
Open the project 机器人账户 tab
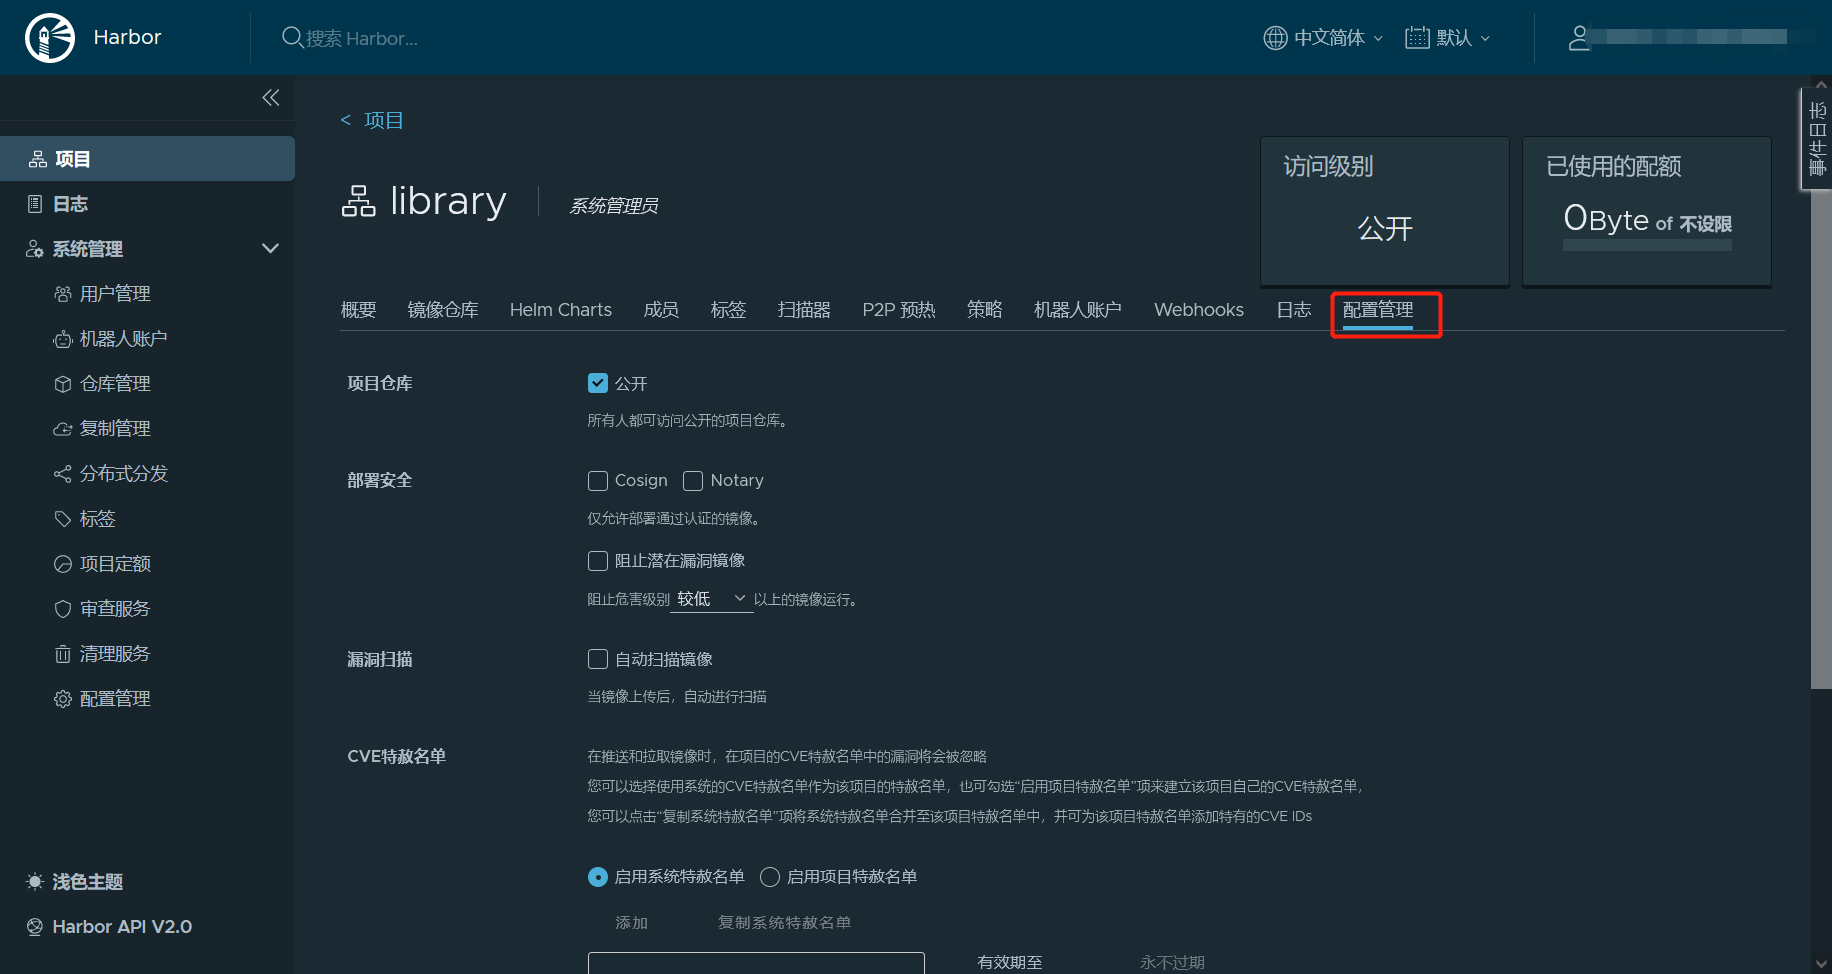1078,310
